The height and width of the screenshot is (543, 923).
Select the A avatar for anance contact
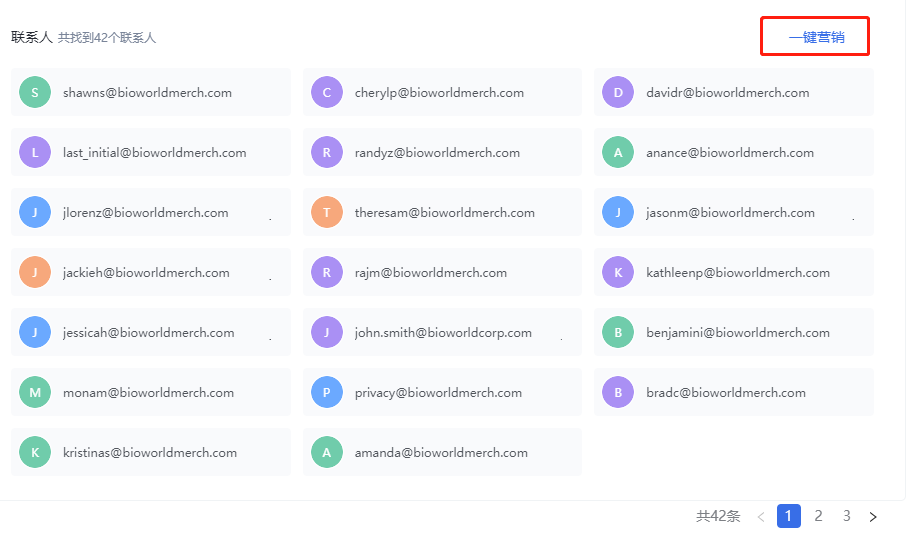click(618, 153)
